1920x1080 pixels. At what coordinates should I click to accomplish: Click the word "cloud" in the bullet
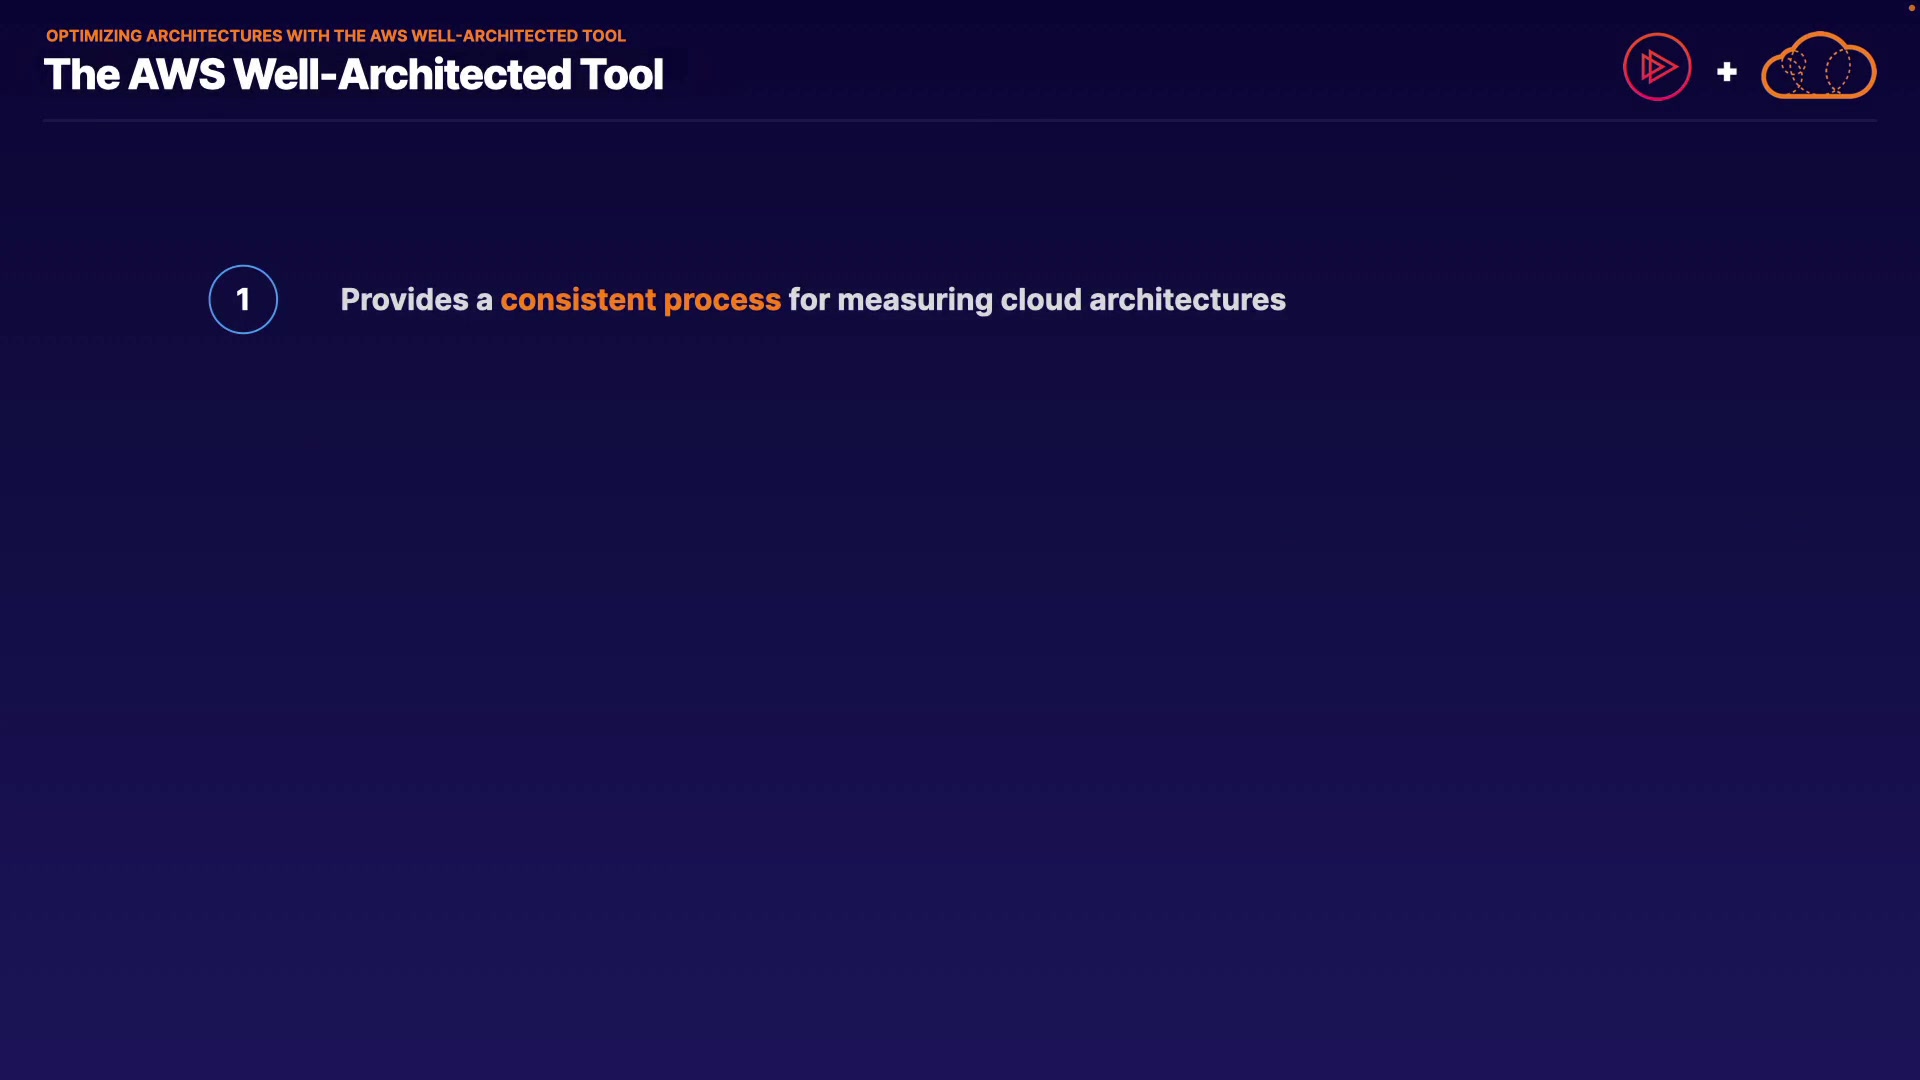pyautogui.click(x=1041, y=300)
